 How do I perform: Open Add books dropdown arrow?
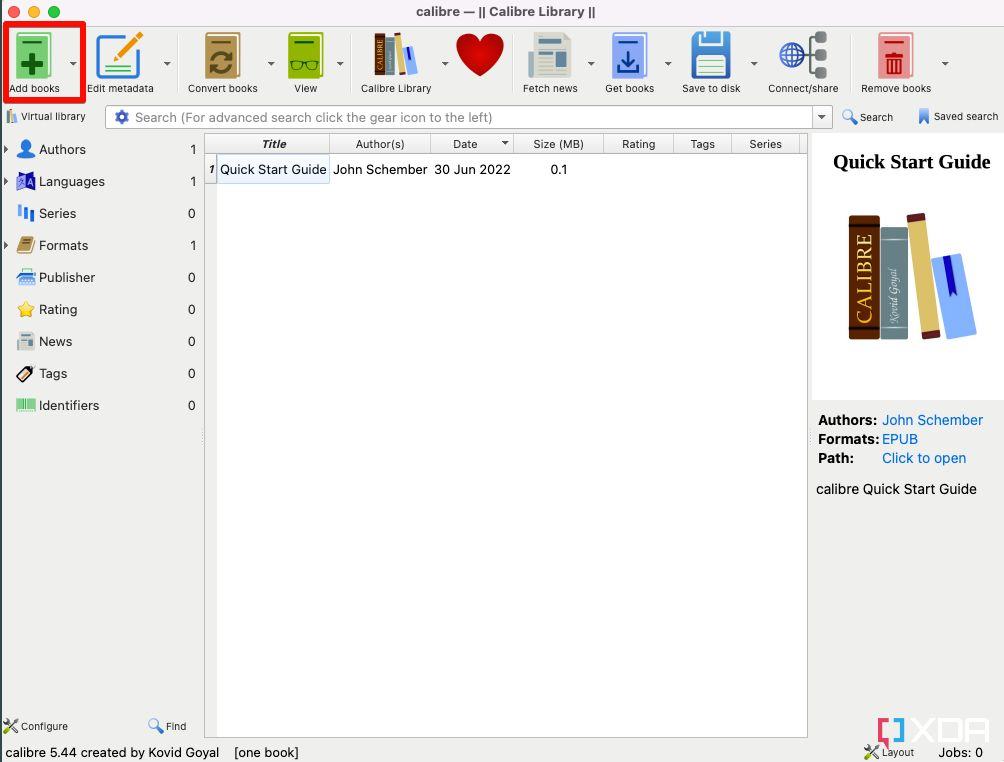click(x=73, y=63)
